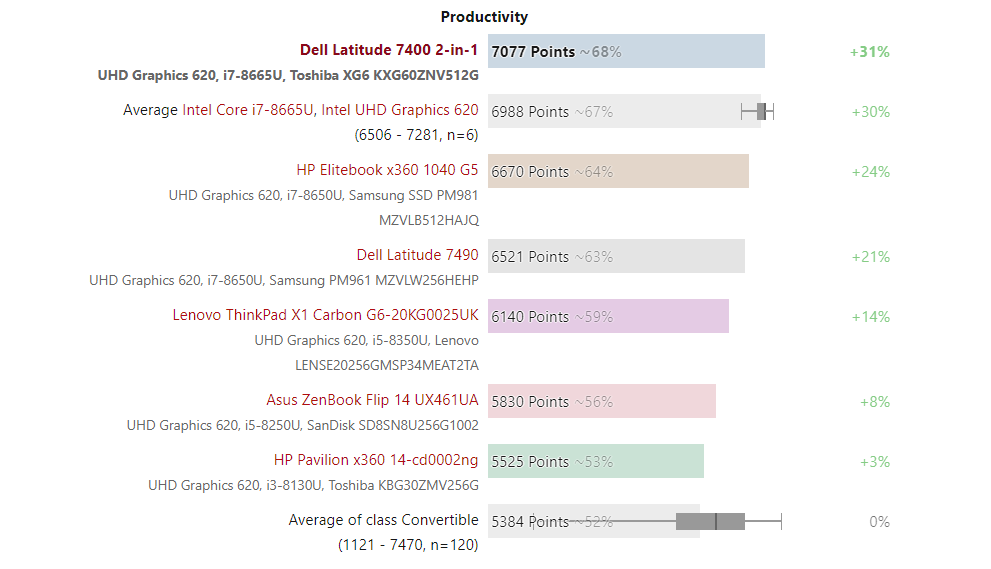Select the 5830 Points pink bar
This screenshot has width=991, height=569.
602,401
